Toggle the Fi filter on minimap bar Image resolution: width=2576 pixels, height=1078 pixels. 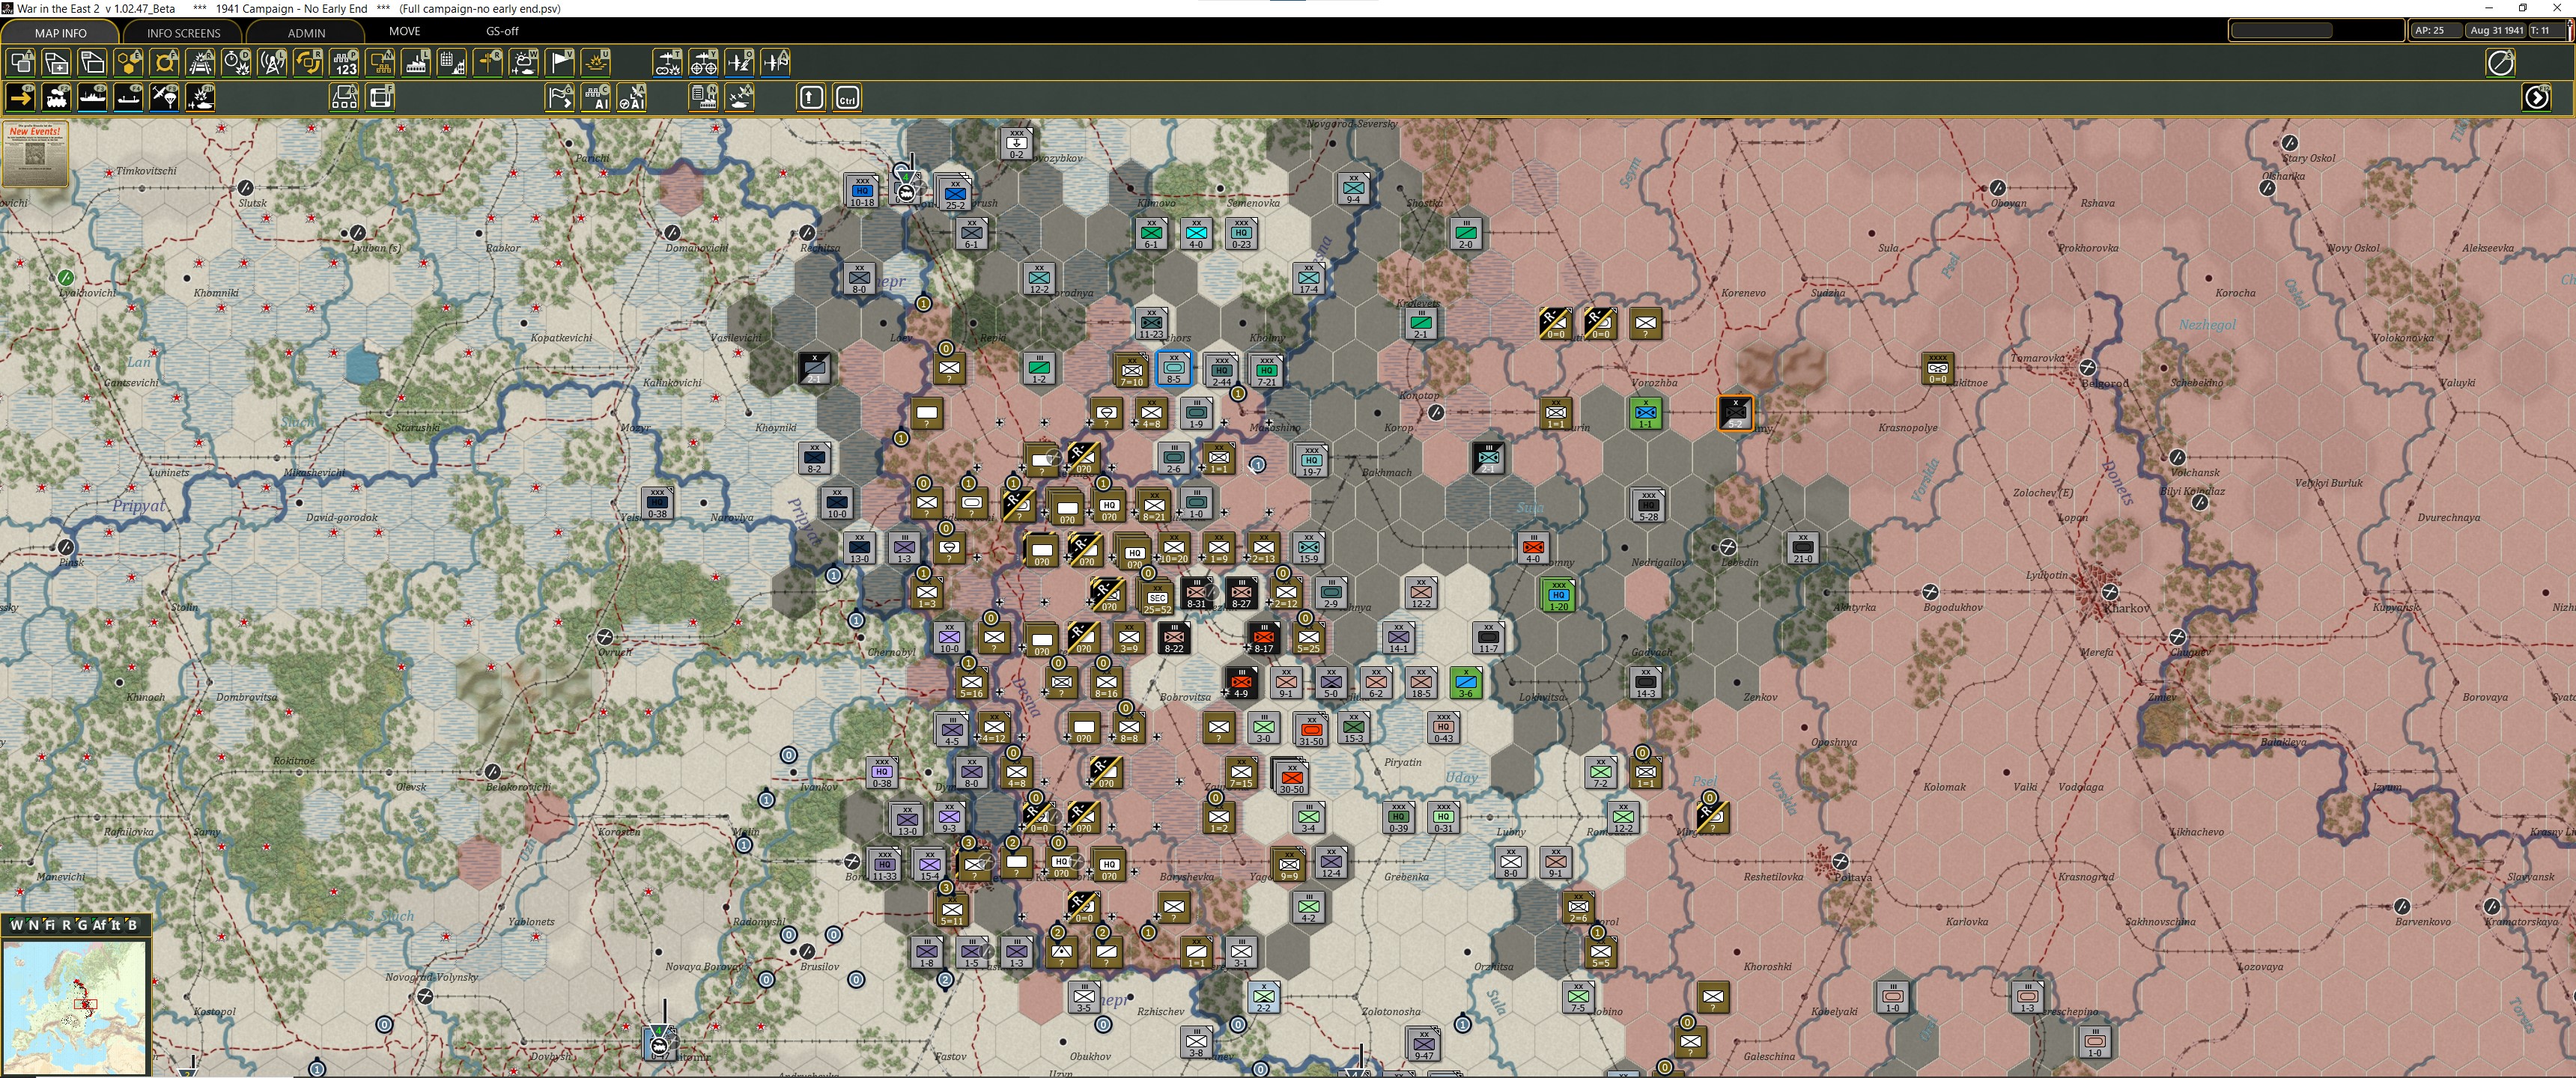50,925
